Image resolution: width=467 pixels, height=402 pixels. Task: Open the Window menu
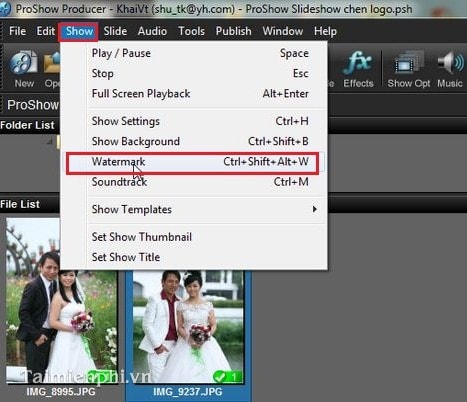[x=283, y=31]
